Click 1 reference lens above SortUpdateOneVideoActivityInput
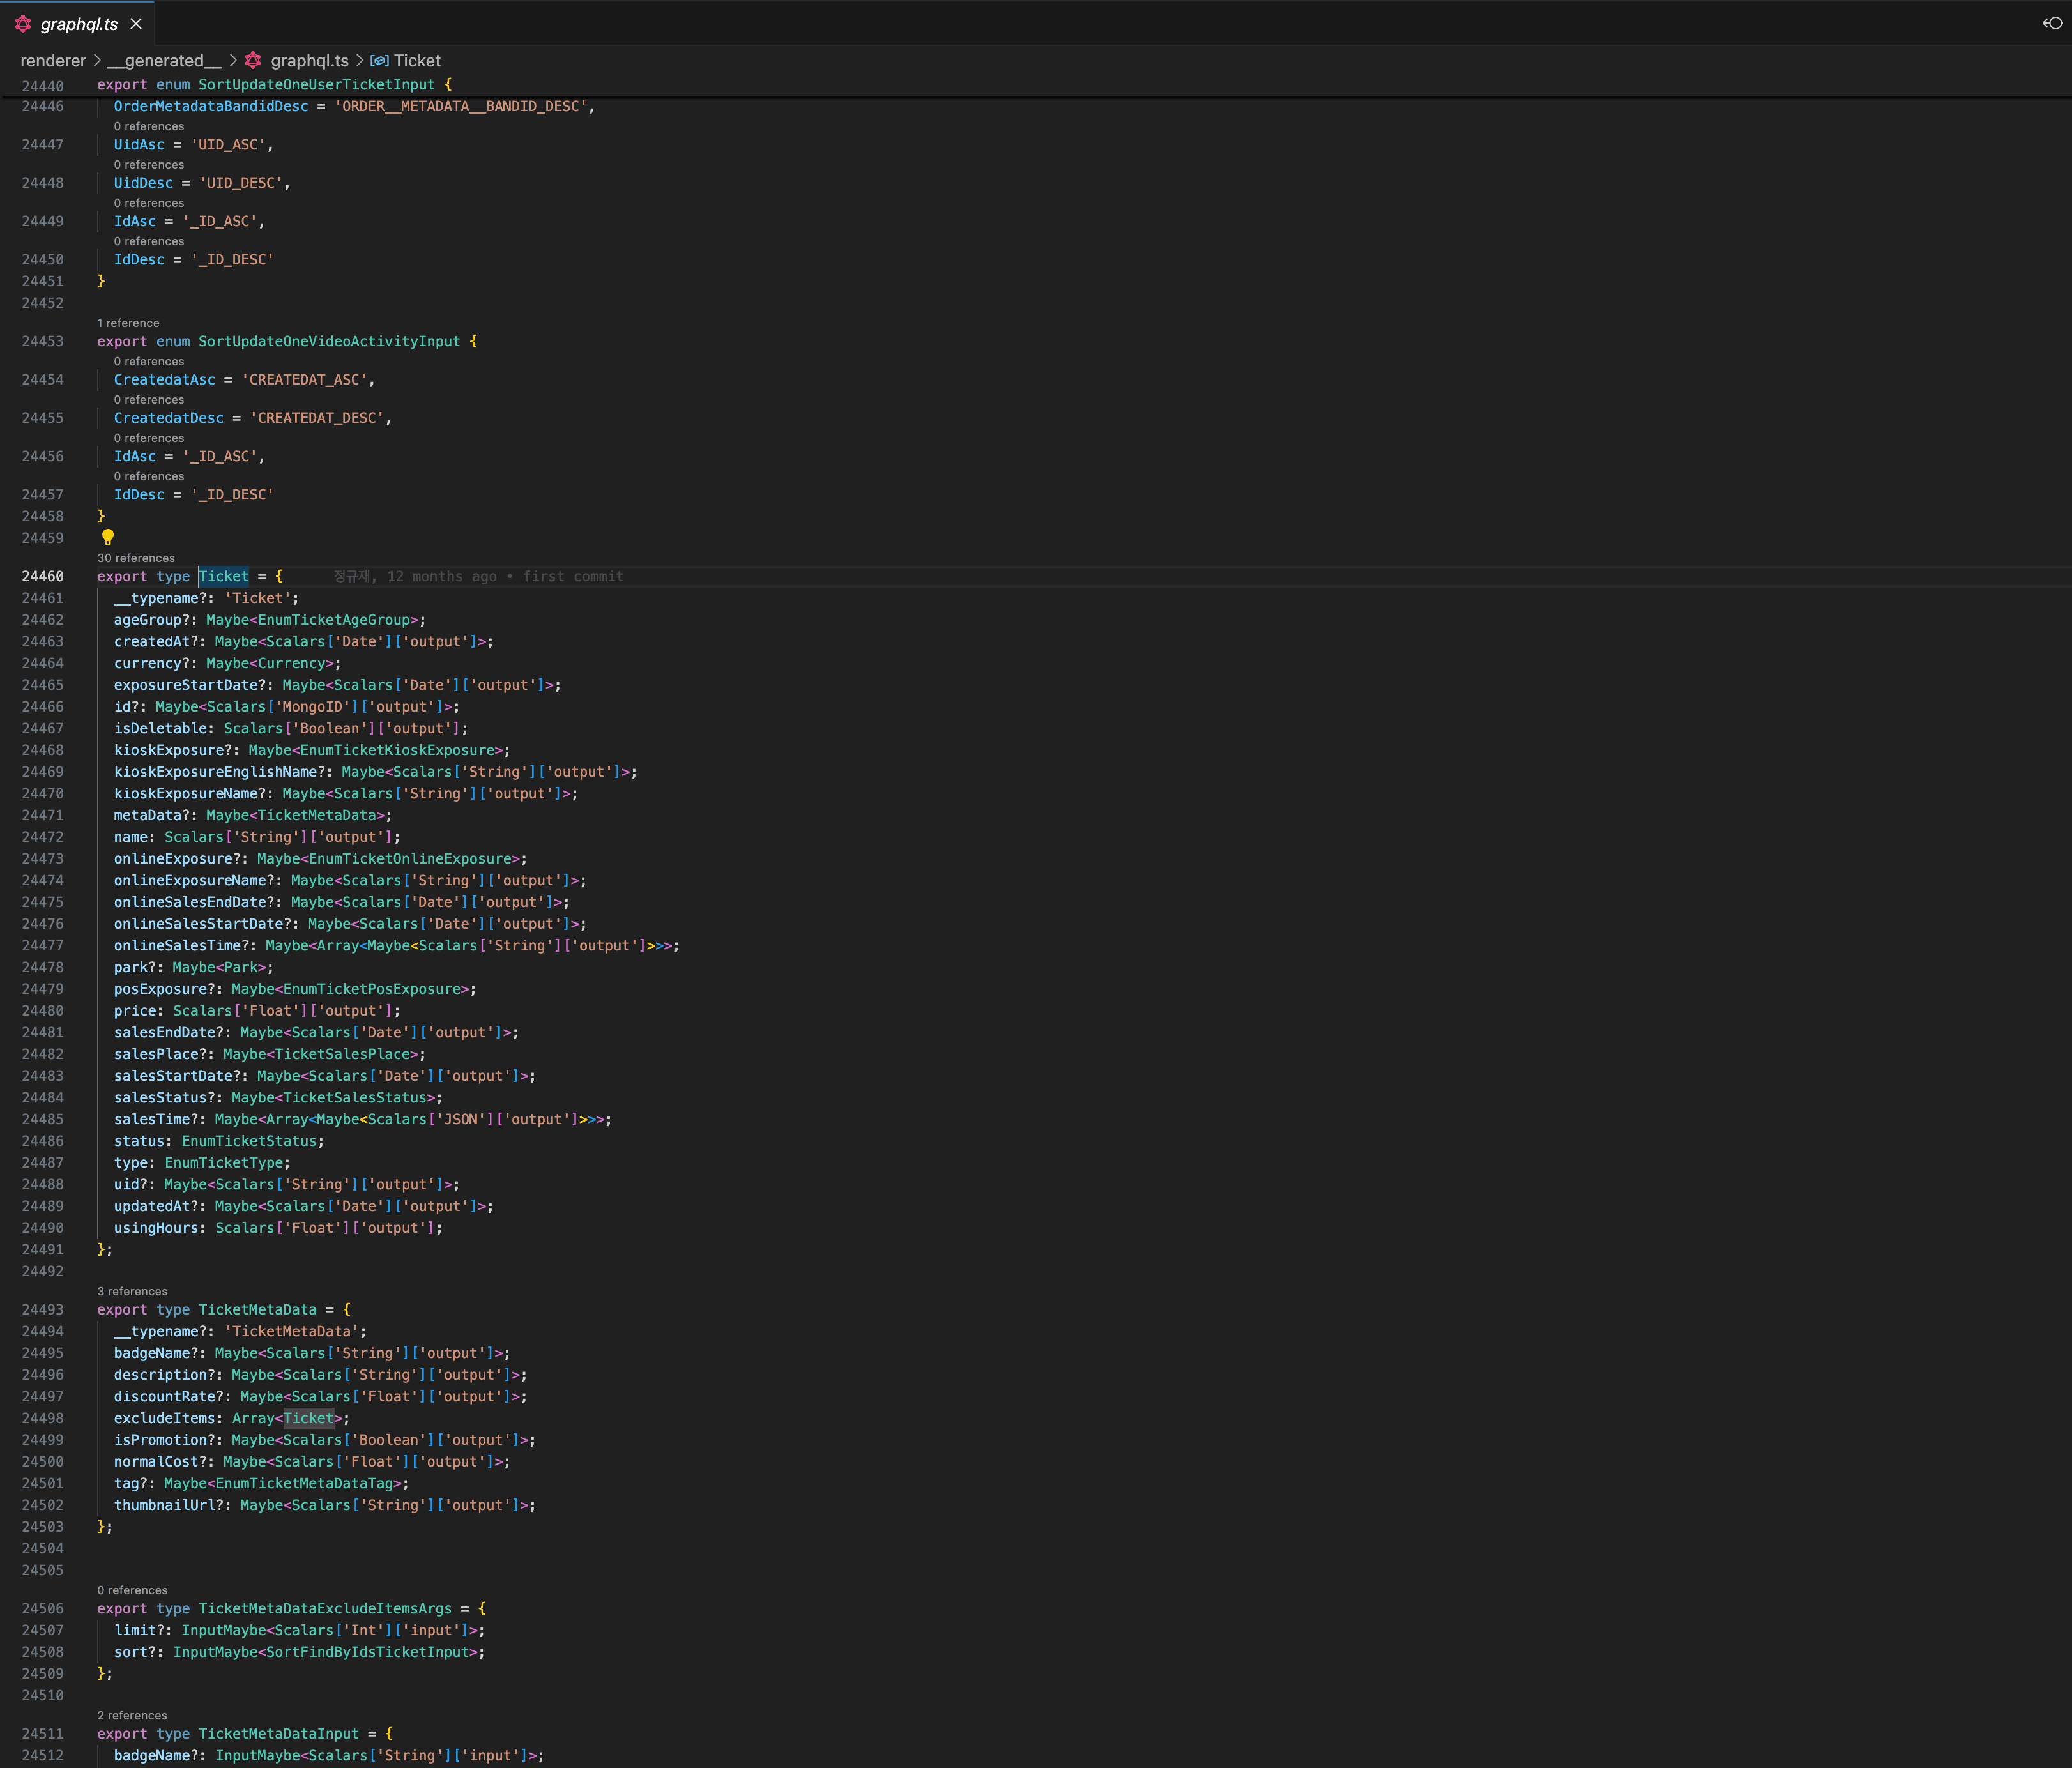 [128, 323]
